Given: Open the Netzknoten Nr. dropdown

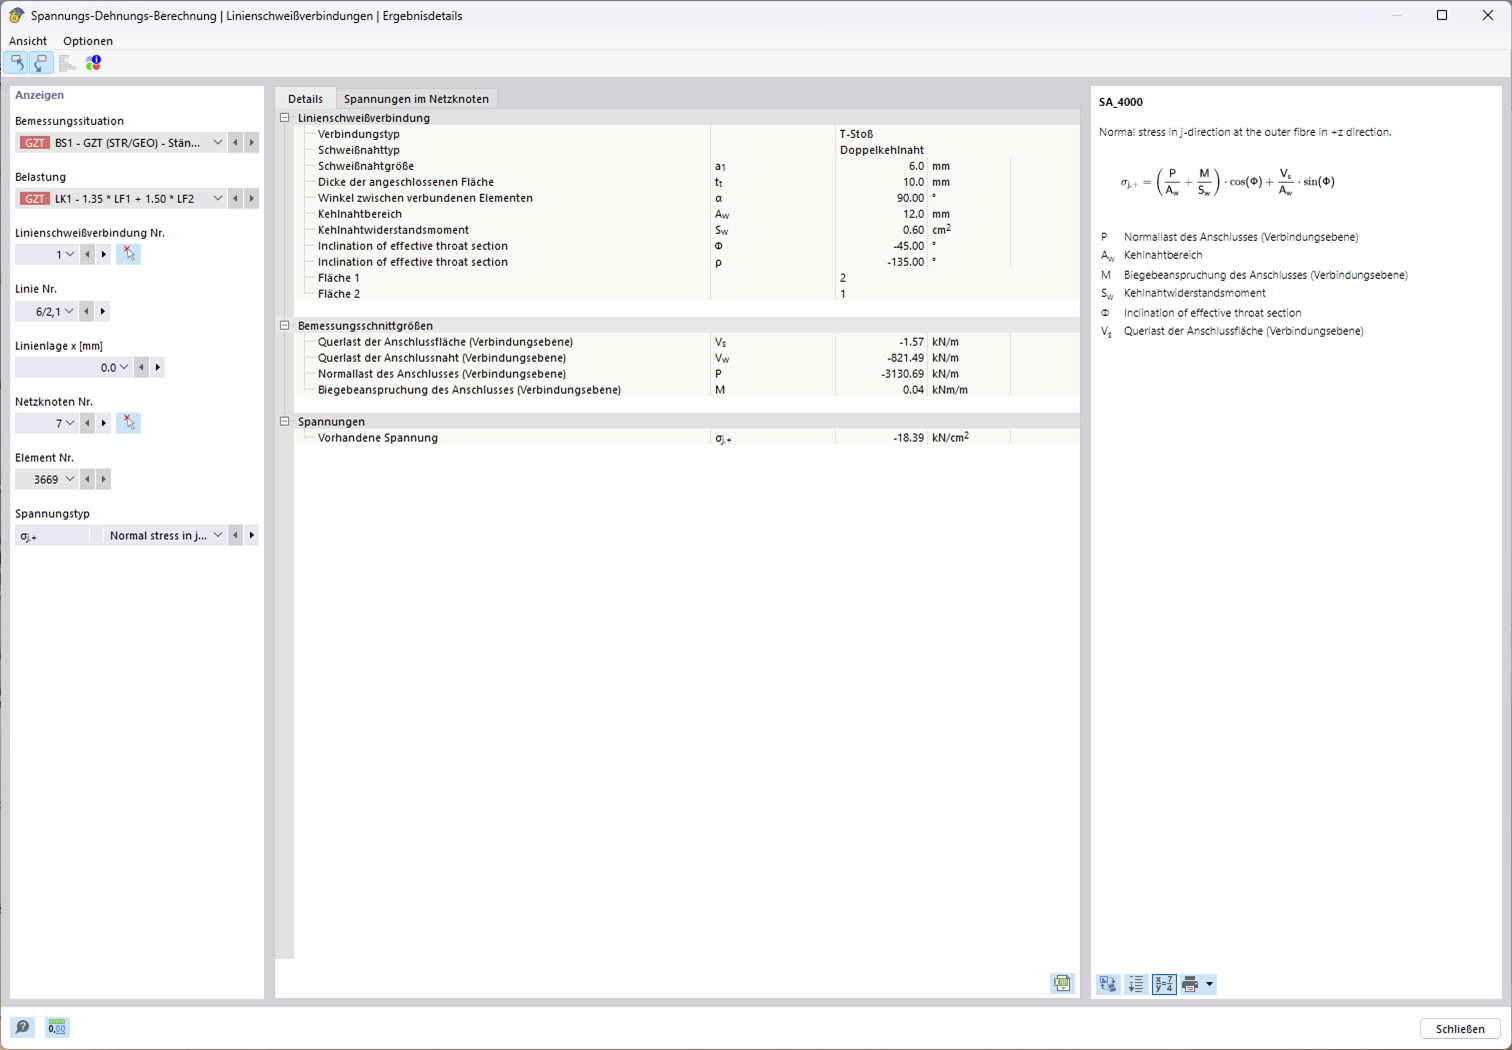Looking at the screenshot, I should point(70,424).
